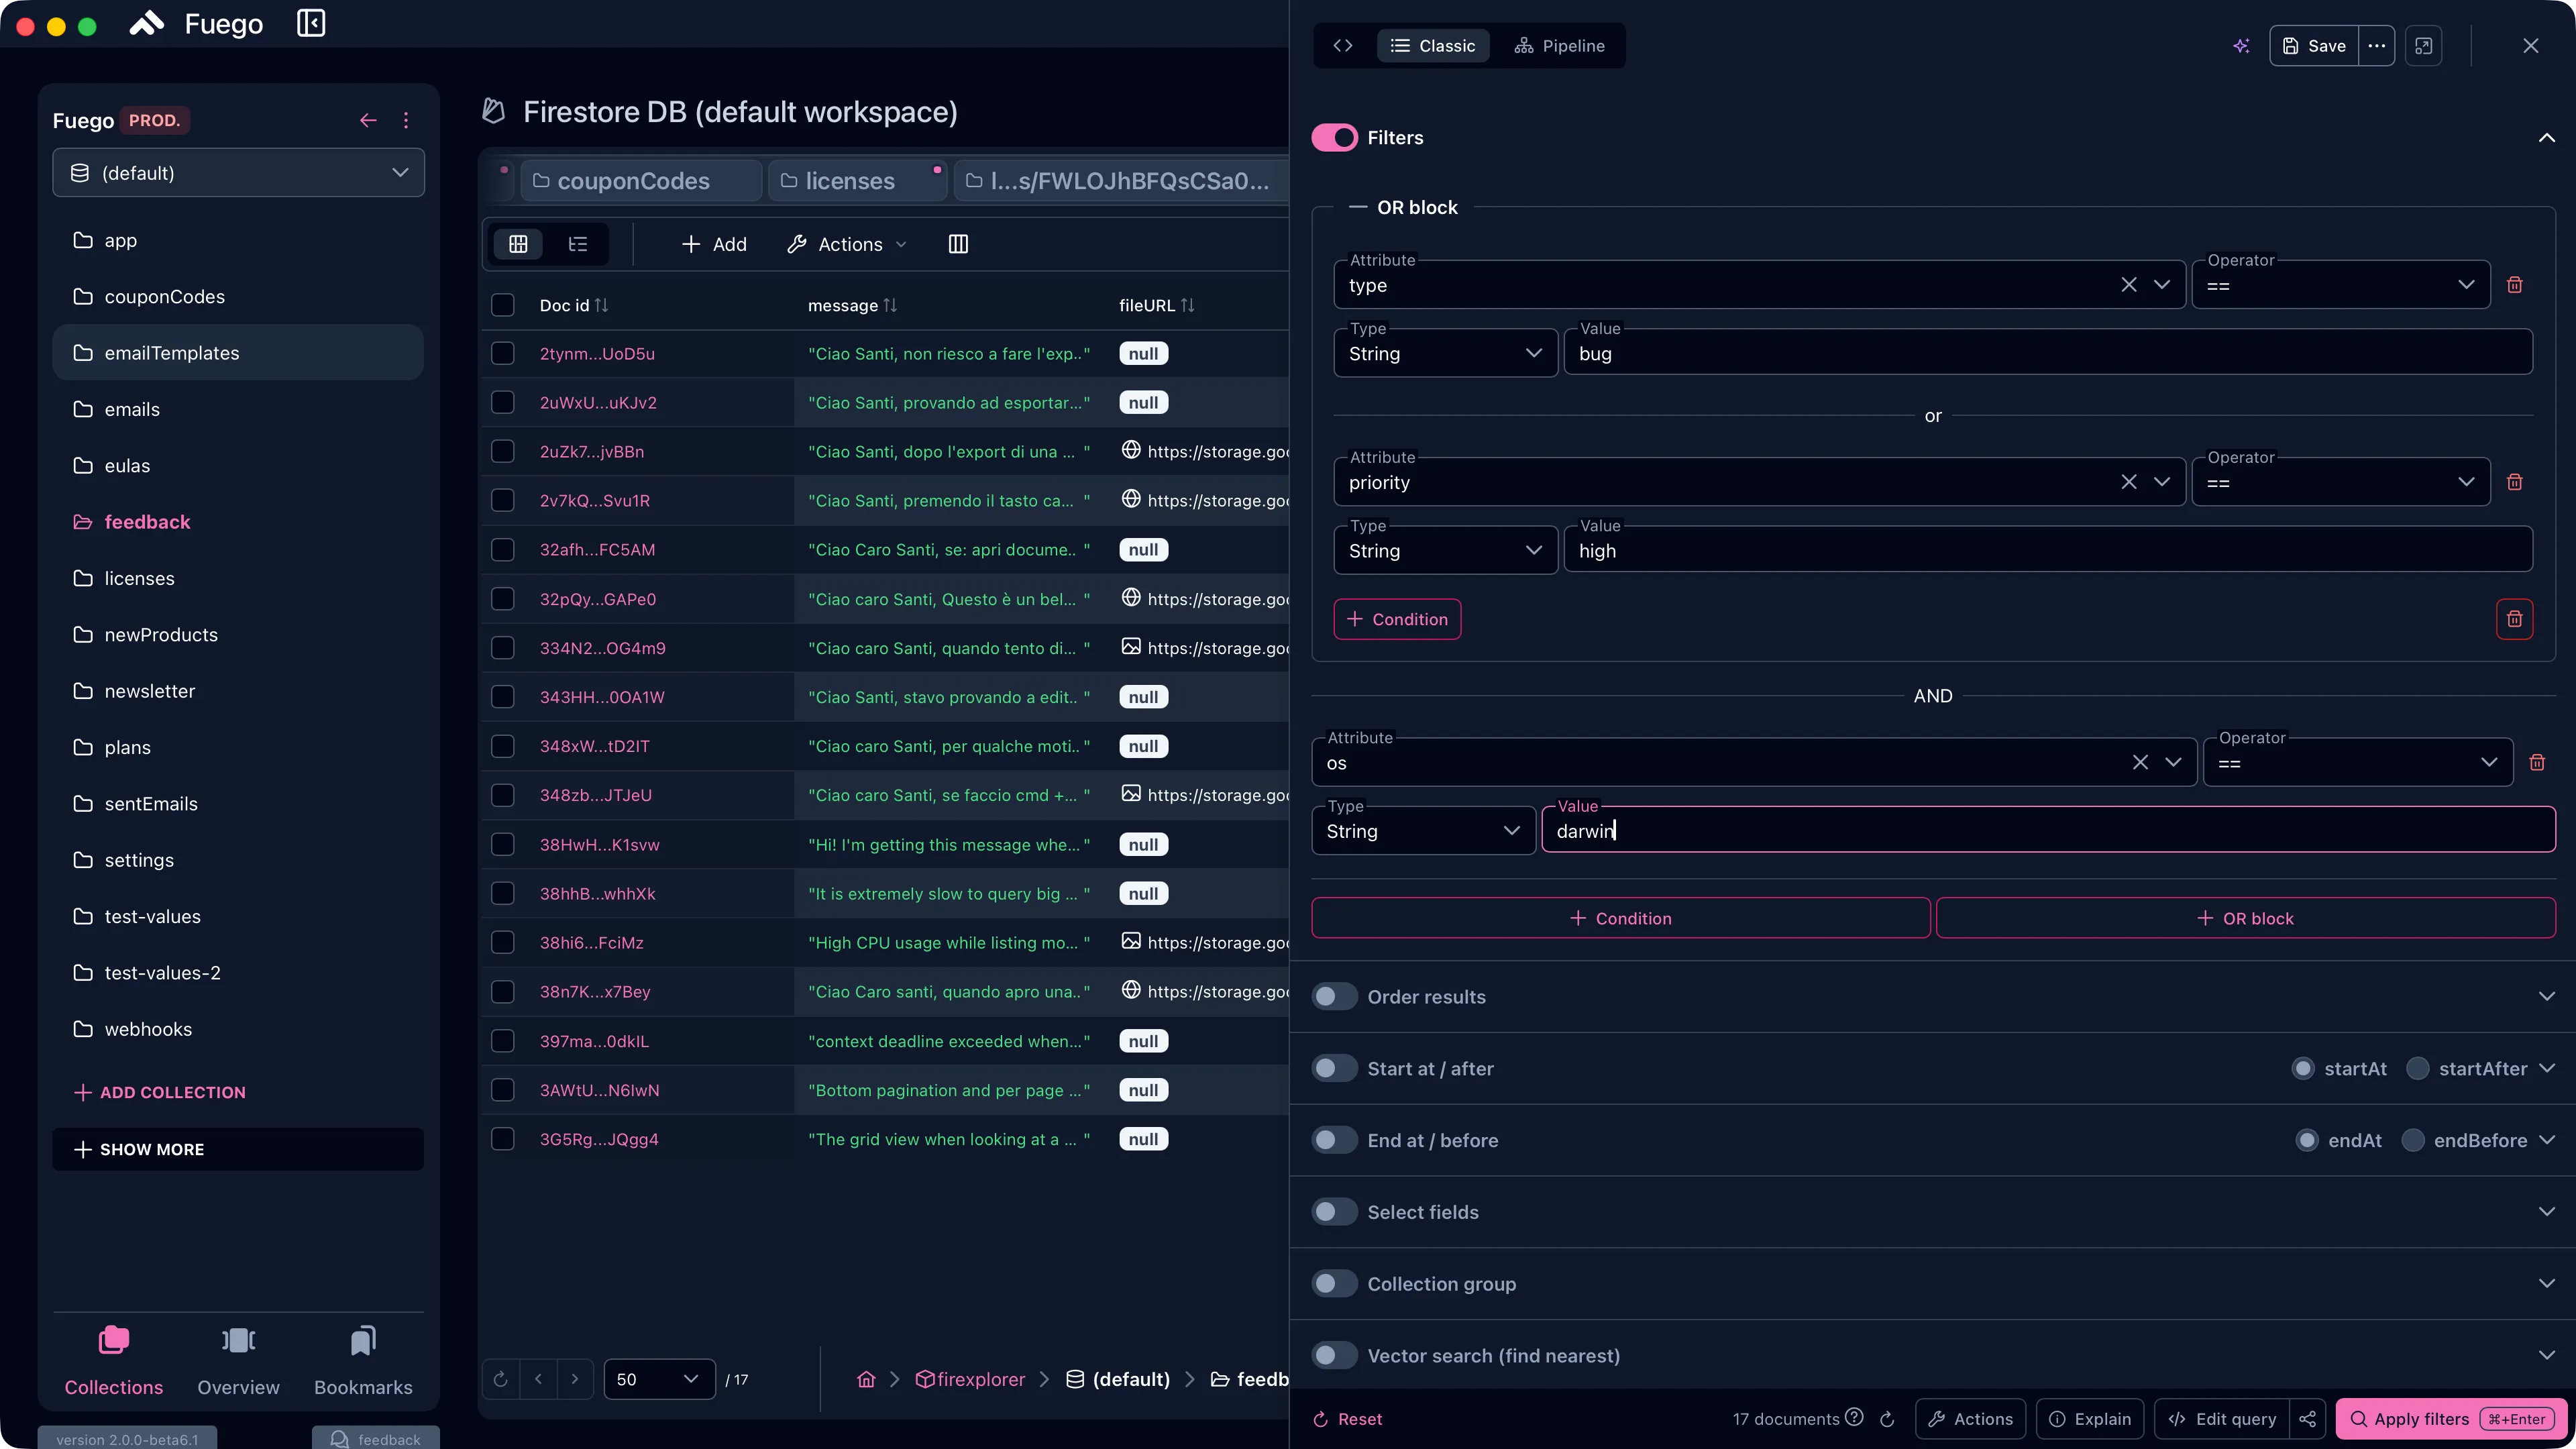Delete the os condition with trash icon
This screenshot has width=2576, height=1449.
pyautogui.click(x=2537, y=762)
